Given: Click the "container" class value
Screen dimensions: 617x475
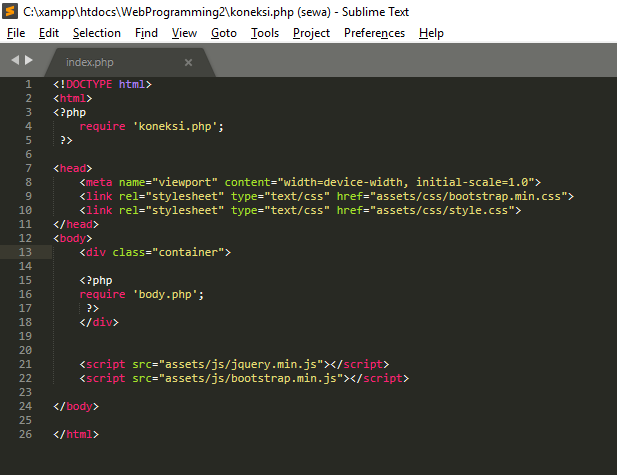Looking at the screenshot, I should coord(188,252).
